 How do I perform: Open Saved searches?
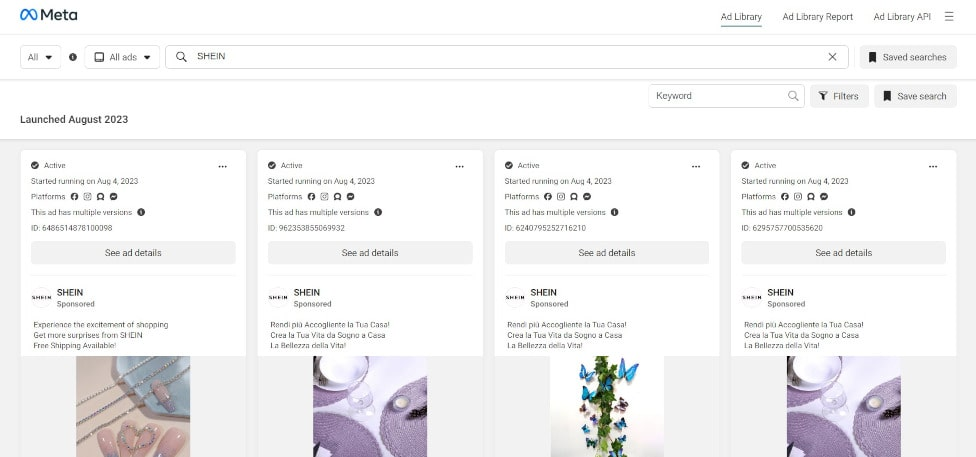pyautogui.click(x=907, y=57)
